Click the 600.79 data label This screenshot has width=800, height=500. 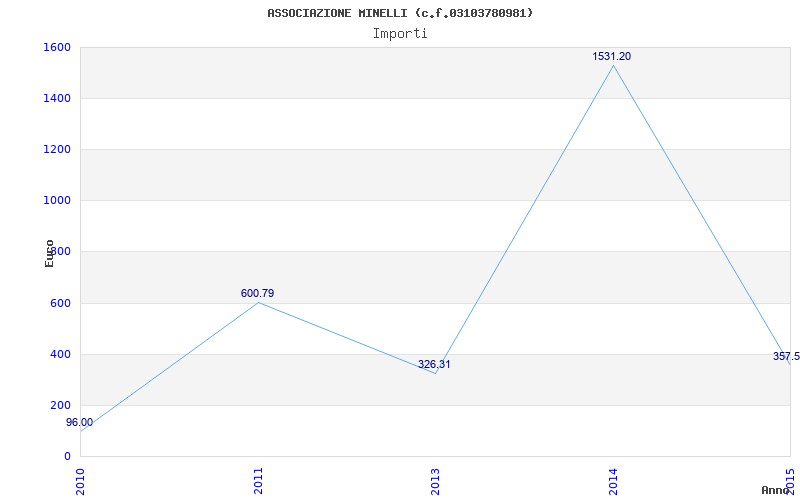click(x=257, y=293)
